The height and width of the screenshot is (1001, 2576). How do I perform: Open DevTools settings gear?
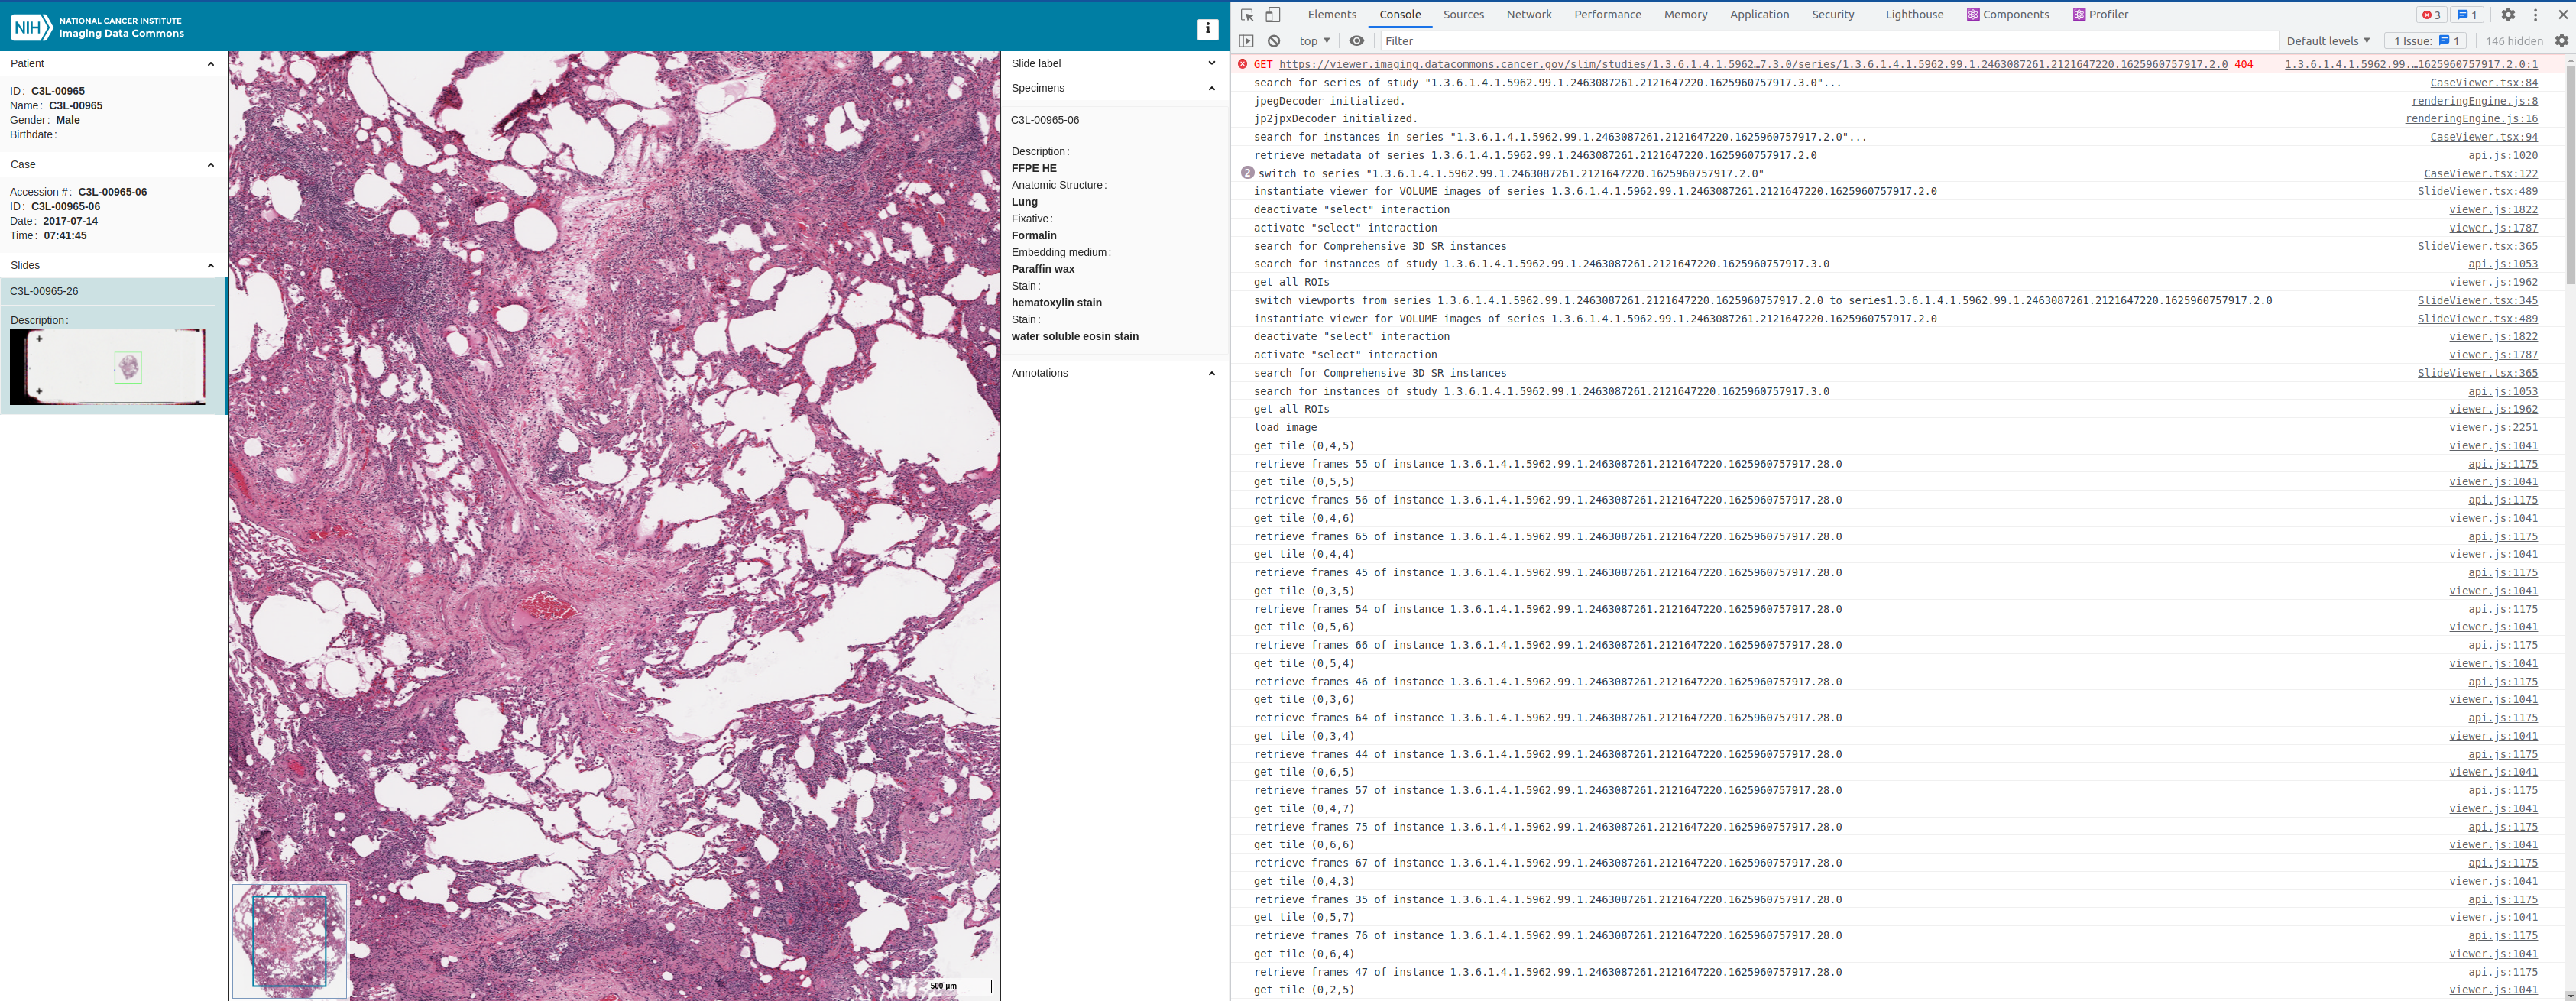pyautogui.click(x=2508, y=15)
